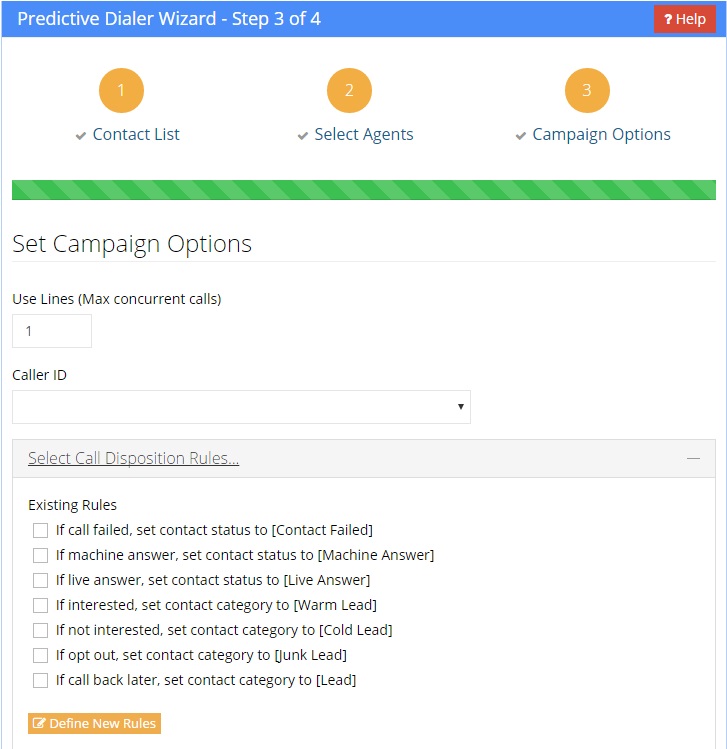Image resolution: width=727 pixels, height=749 pixels.
Task: Click the checkmark beside Contact List
Action: tap(81, 136)
